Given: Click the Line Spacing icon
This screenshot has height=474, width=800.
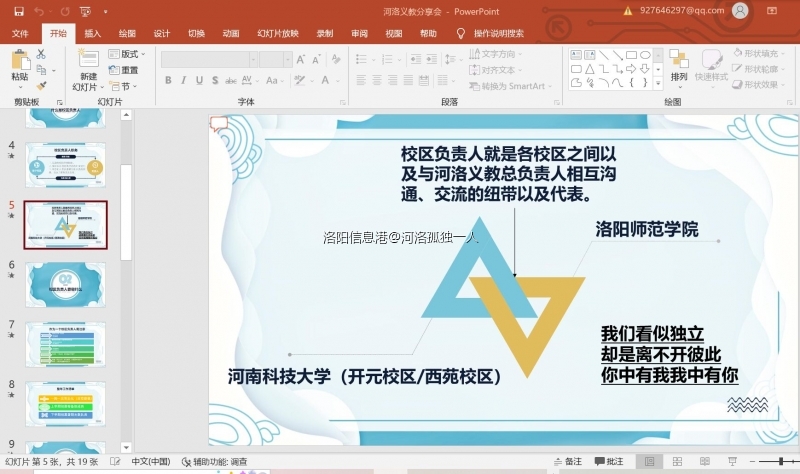Looking at the screenshot, I should (450, 59).
